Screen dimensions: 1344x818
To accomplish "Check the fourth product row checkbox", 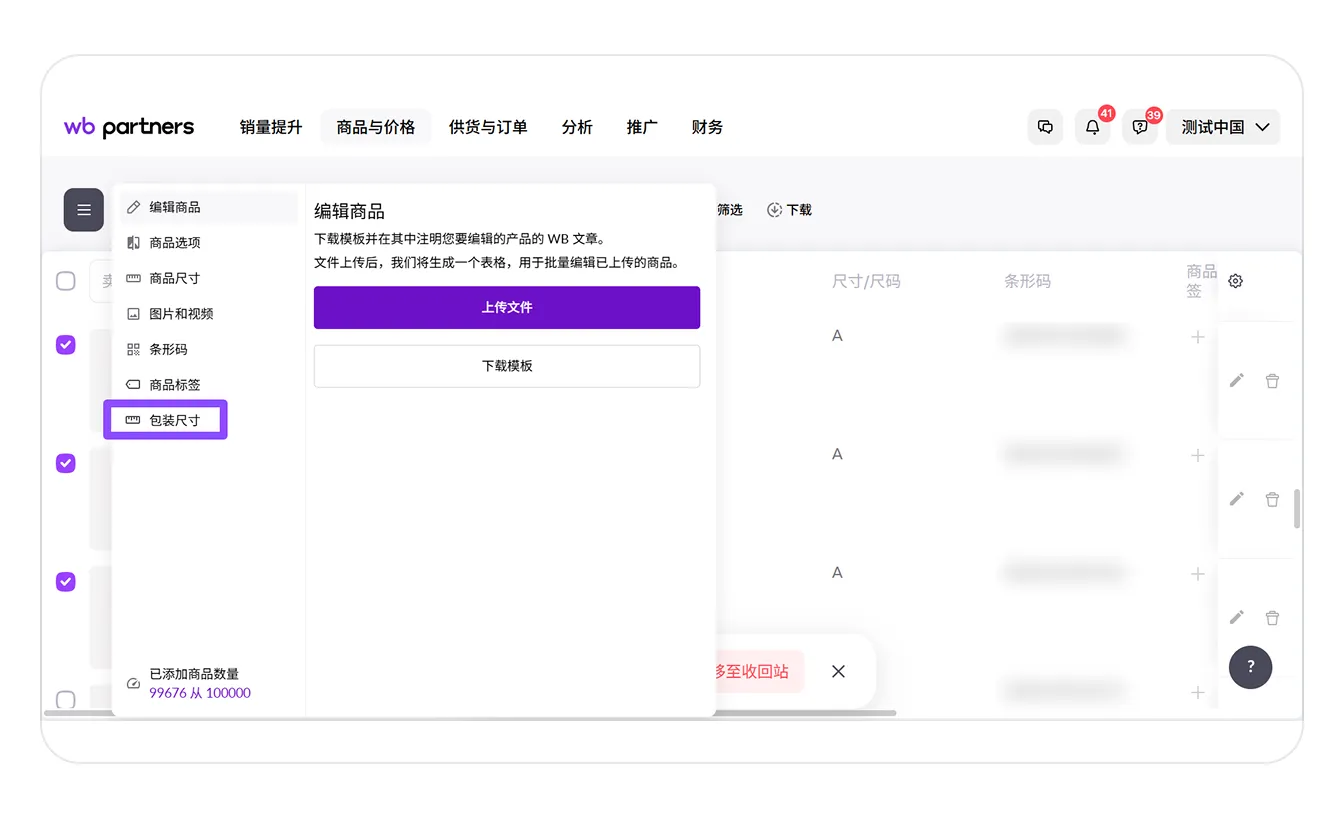I will [x=66, y=699].
